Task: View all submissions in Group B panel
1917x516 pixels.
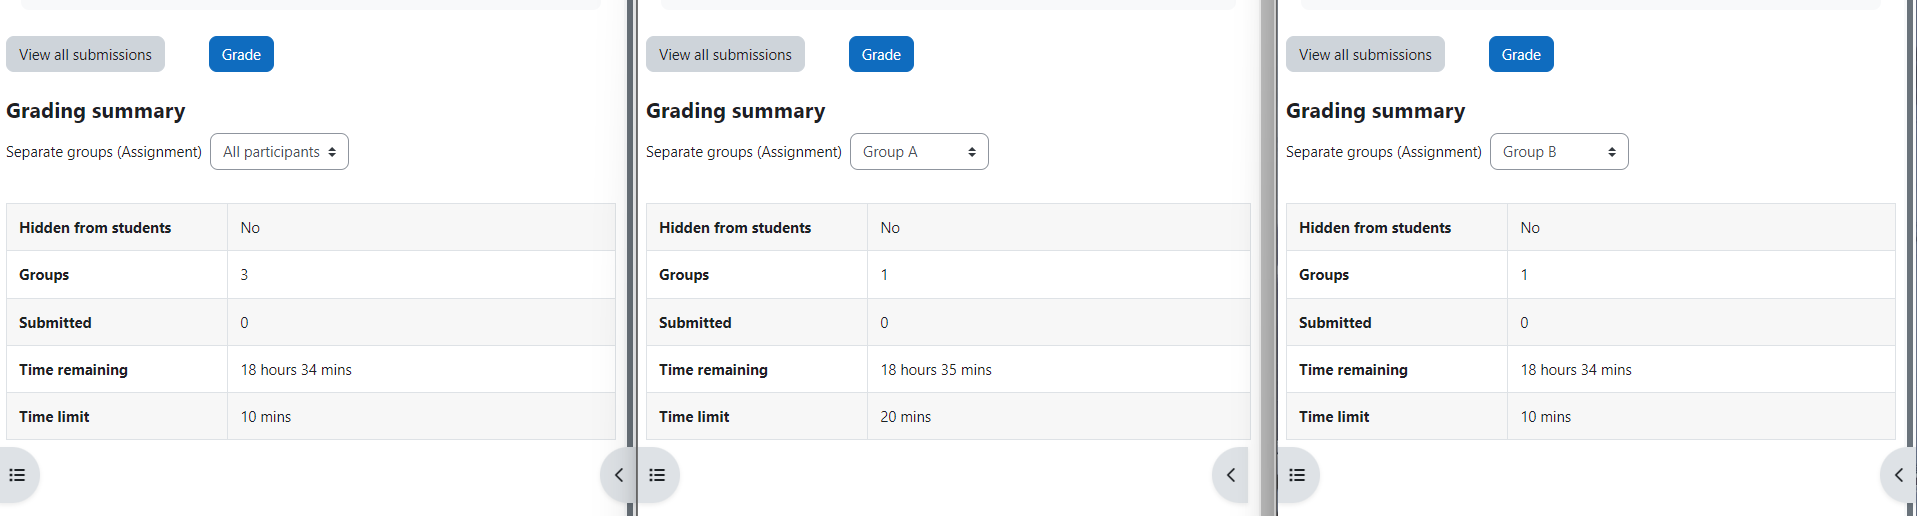Action: [x=1365, y=54]
